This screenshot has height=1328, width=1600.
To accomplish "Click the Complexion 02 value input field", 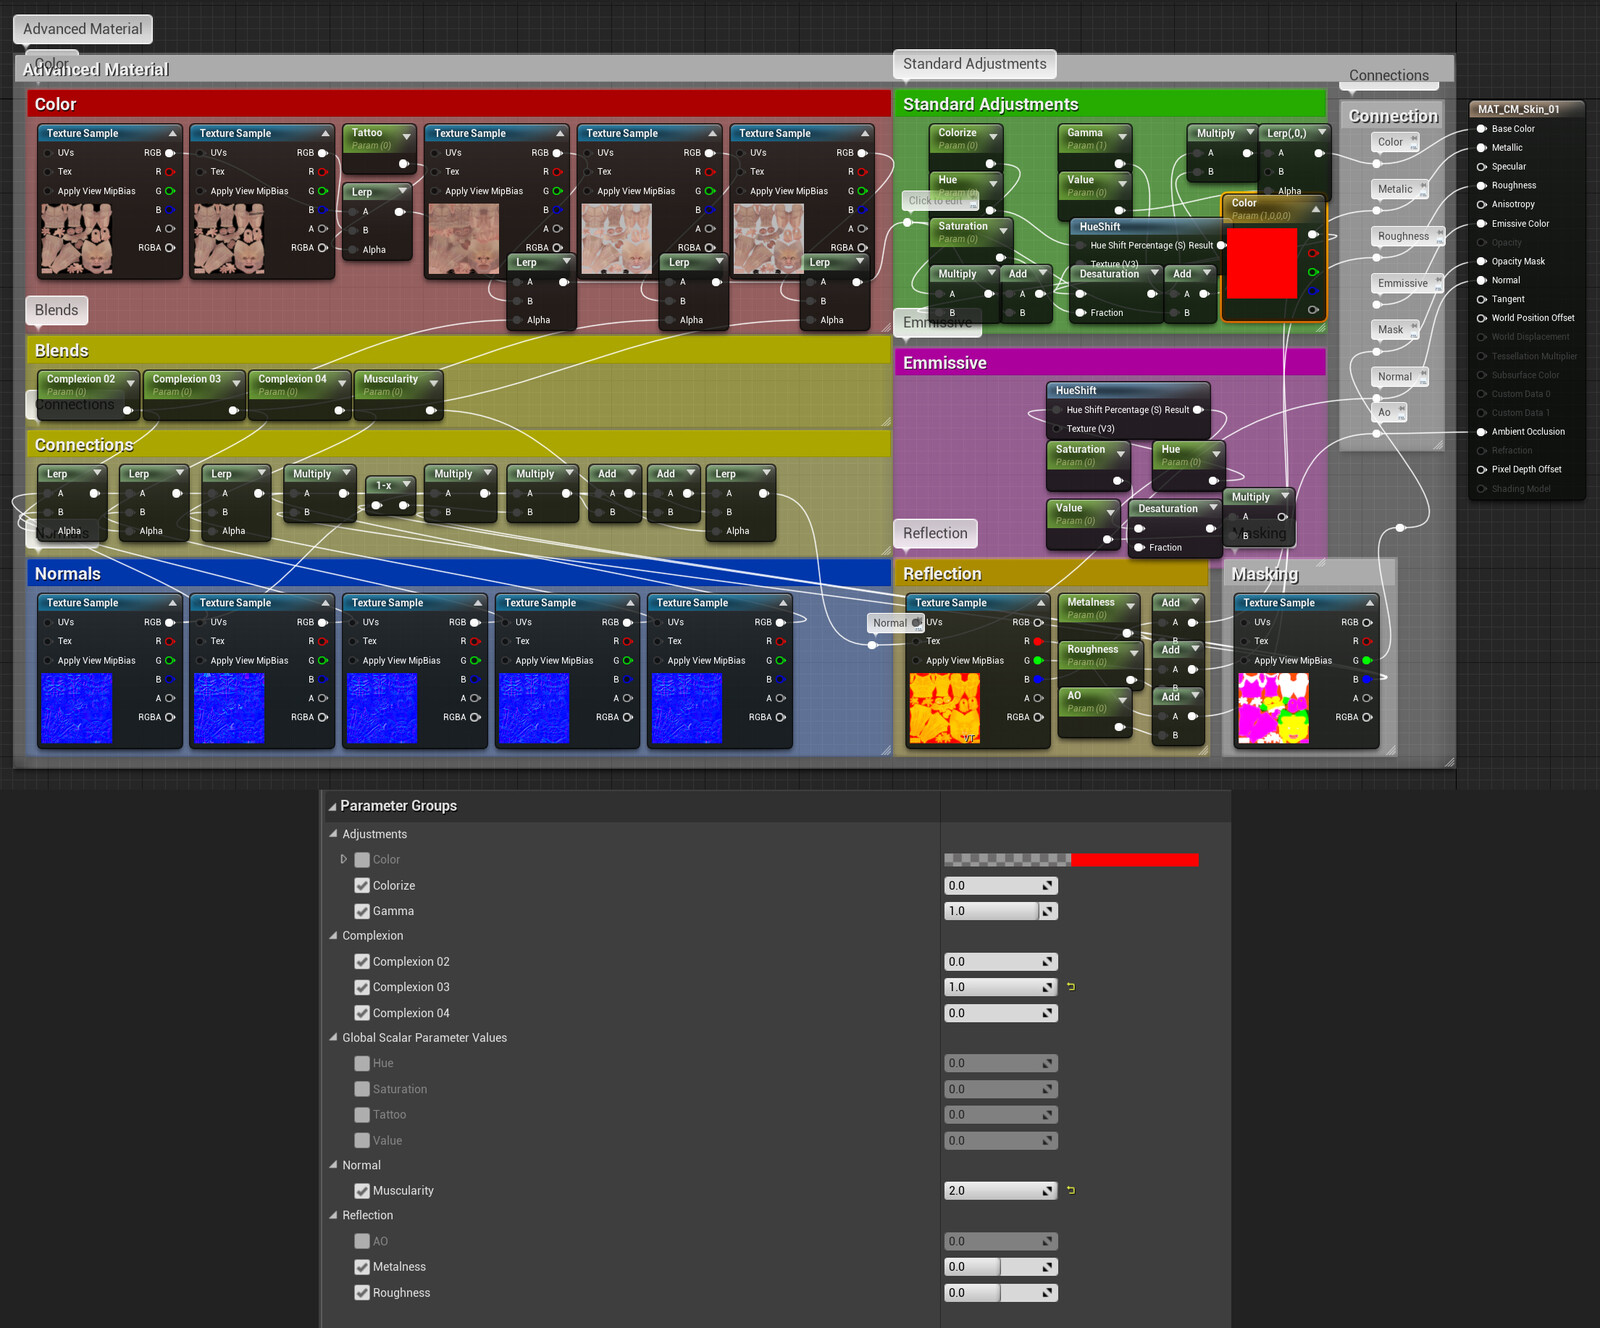I will pos(1001,962).
